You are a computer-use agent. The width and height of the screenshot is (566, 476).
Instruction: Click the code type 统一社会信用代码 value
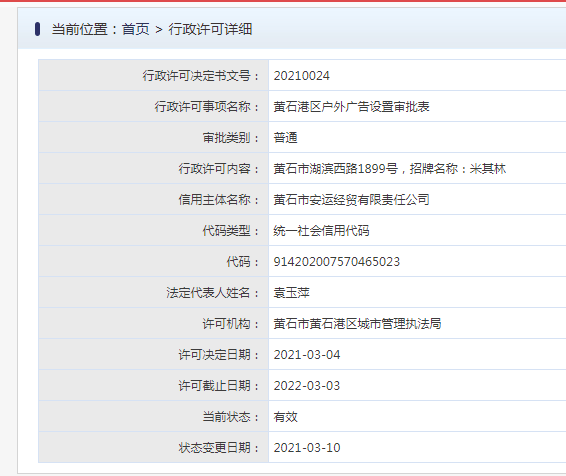click(321, 231)
